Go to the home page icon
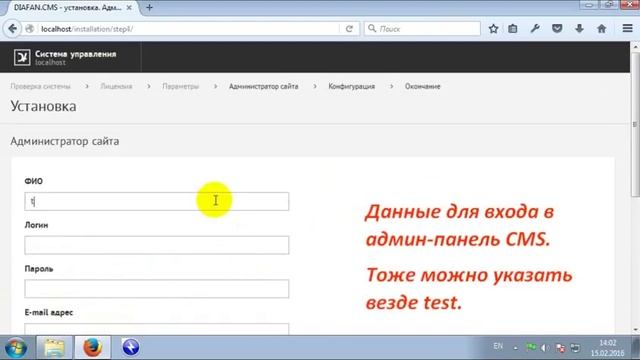Screen dimensions: 640x360 [x=602, y=29]
